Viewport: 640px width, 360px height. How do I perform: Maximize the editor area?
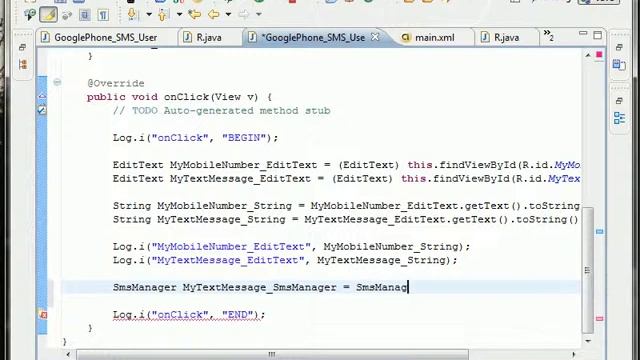click(x=598, y=35)
